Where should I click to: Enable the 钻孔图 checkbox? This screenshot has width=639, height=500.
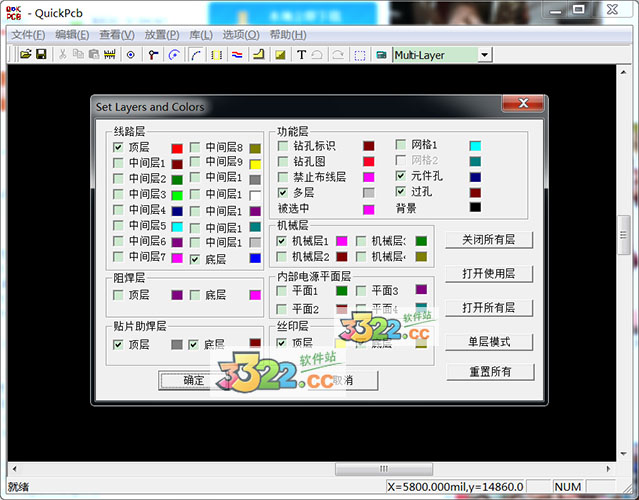point(283,161)
